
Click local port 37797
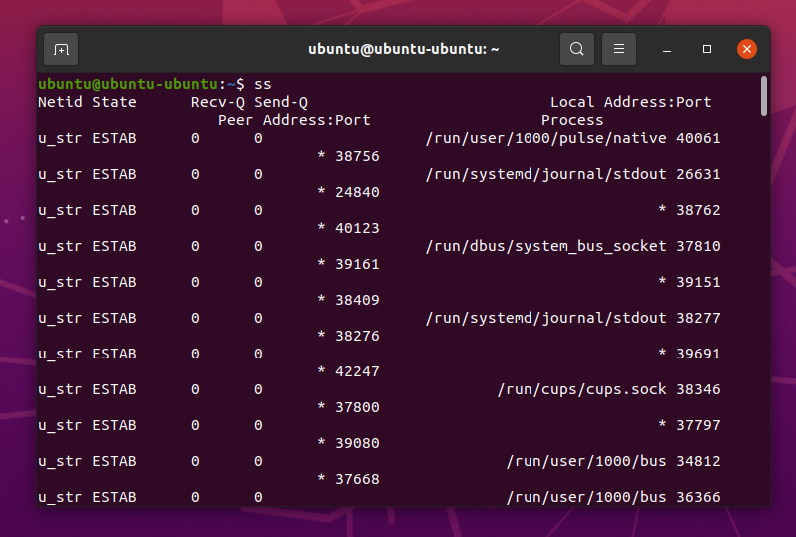[698, 425]
